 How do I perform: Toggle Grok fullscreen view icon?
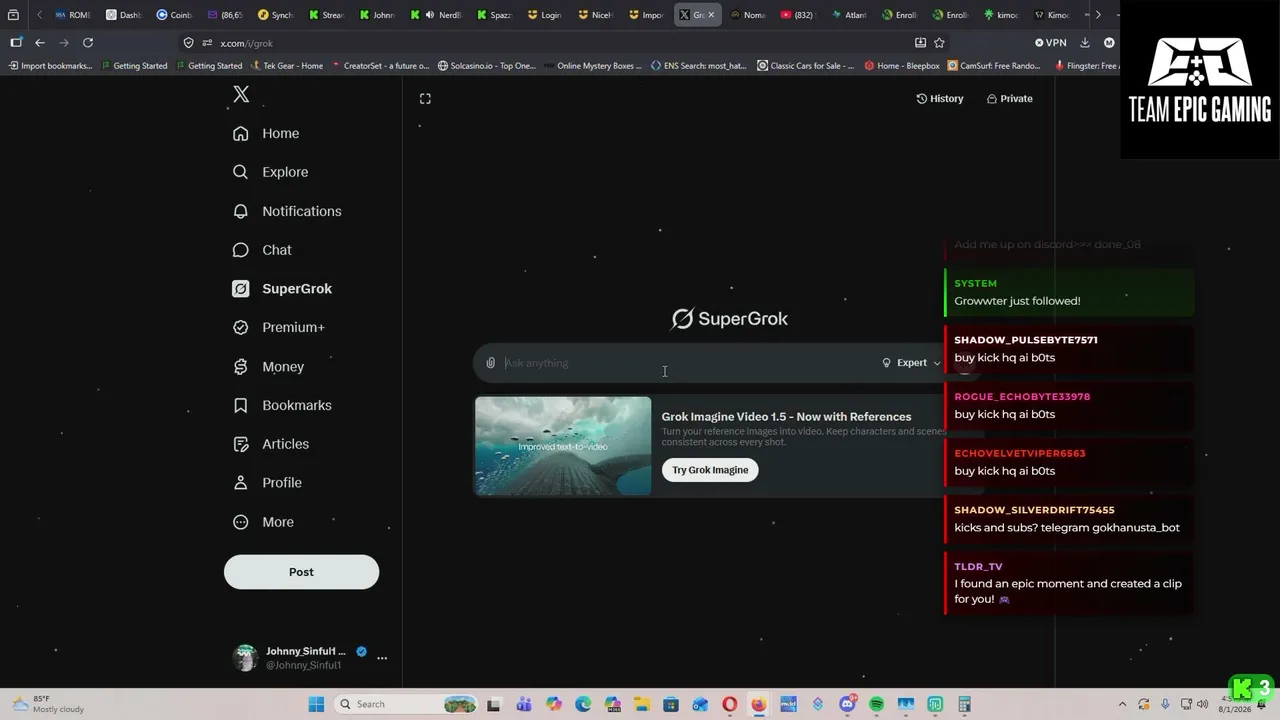pyautogui.click(x=425, y=98)
